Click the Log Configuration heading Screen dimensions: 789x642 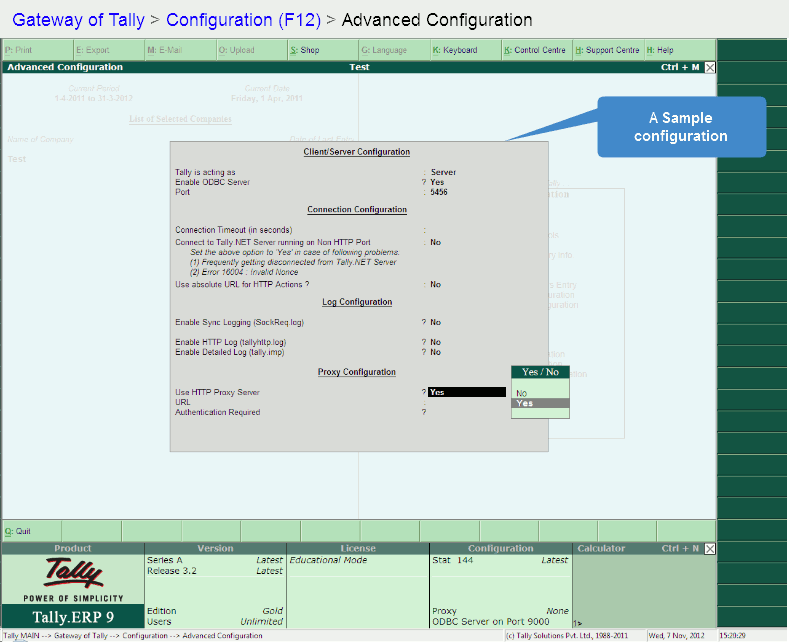(x=357, y=302)
